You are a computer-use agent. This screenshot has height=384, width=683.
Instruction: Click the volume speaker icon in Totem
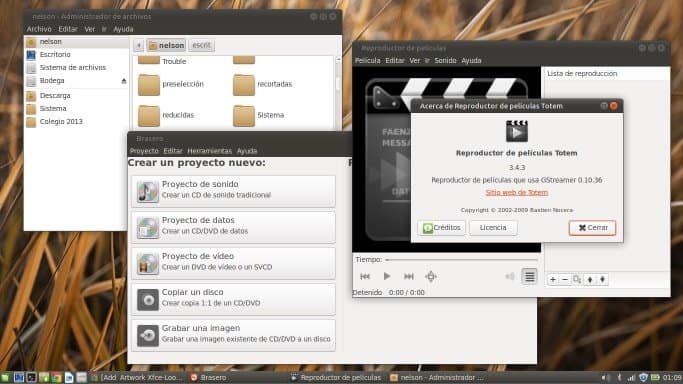(510, 276)
